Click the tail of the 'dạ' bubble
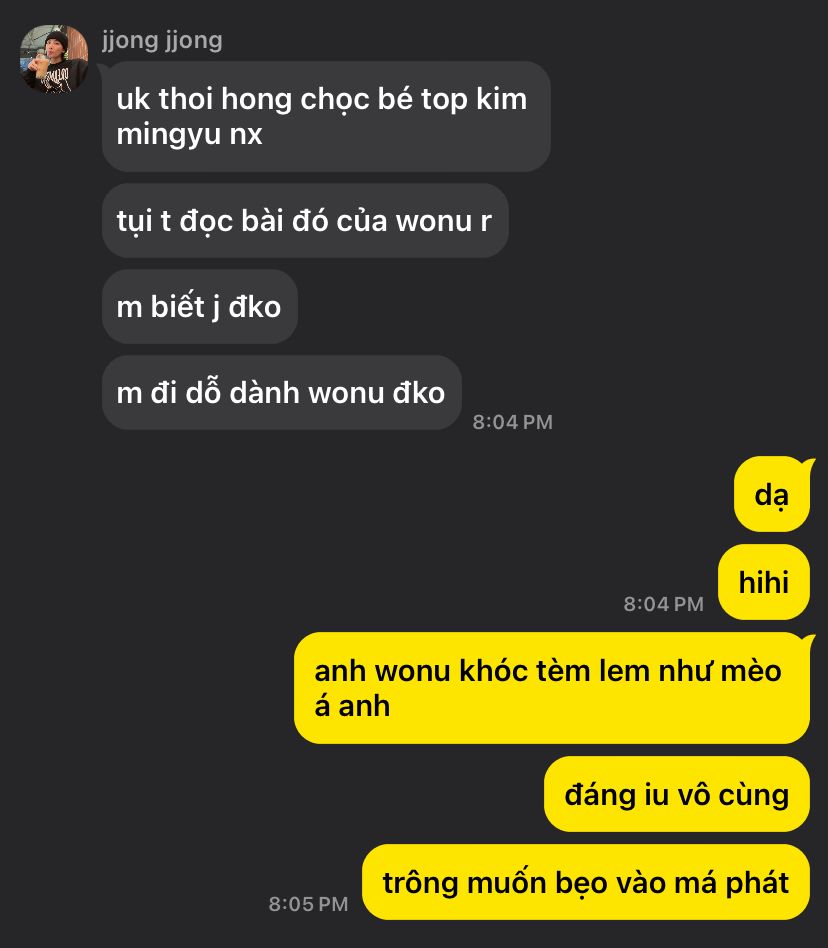Viewport: 828px width, 948px height. click(x=808, y=466)
